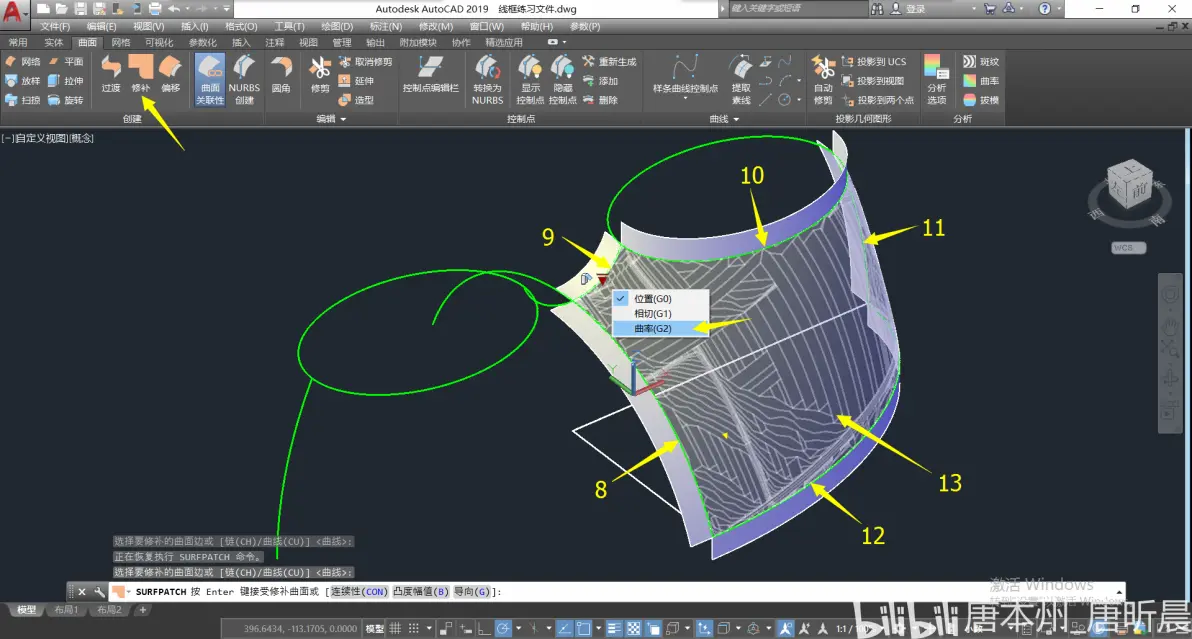
Task: Click the 网络 (Network) surface tool
Action: [23, 62]
